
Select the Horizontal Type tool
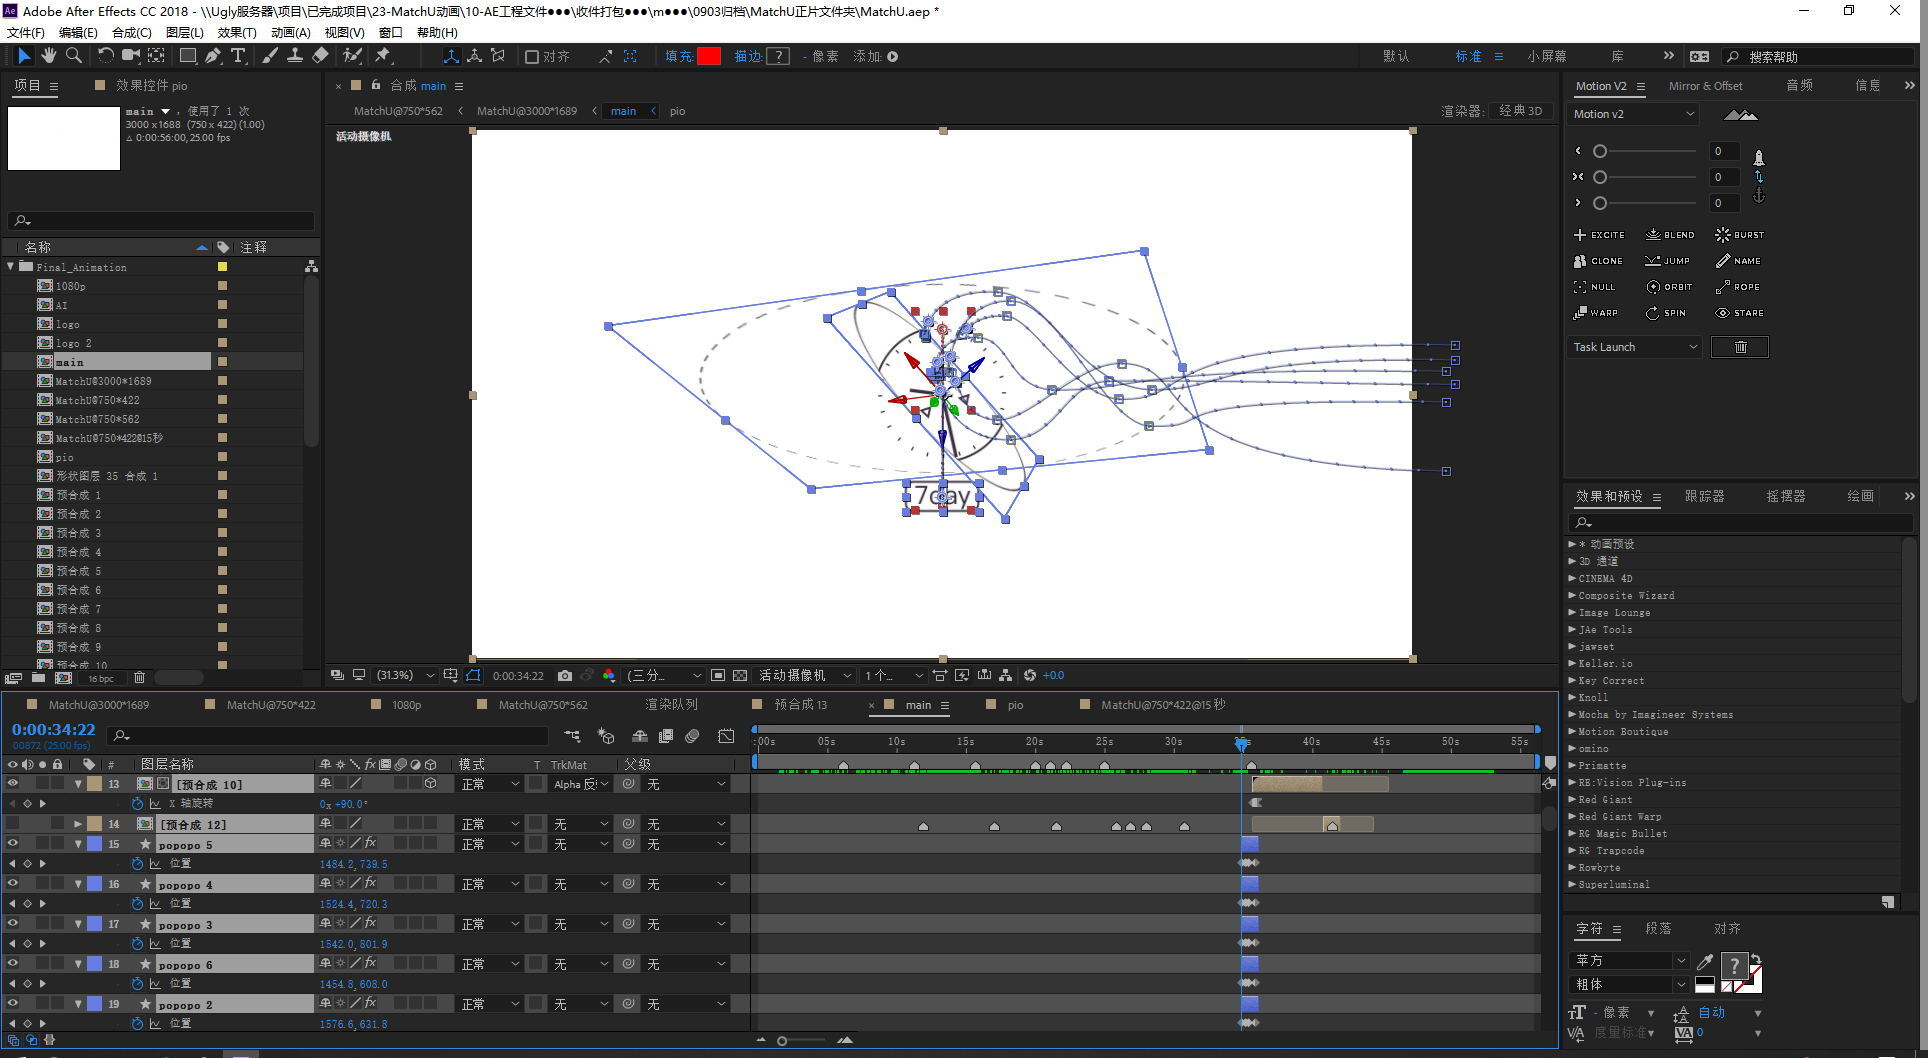pyautogui.click(x=238, y=56)
